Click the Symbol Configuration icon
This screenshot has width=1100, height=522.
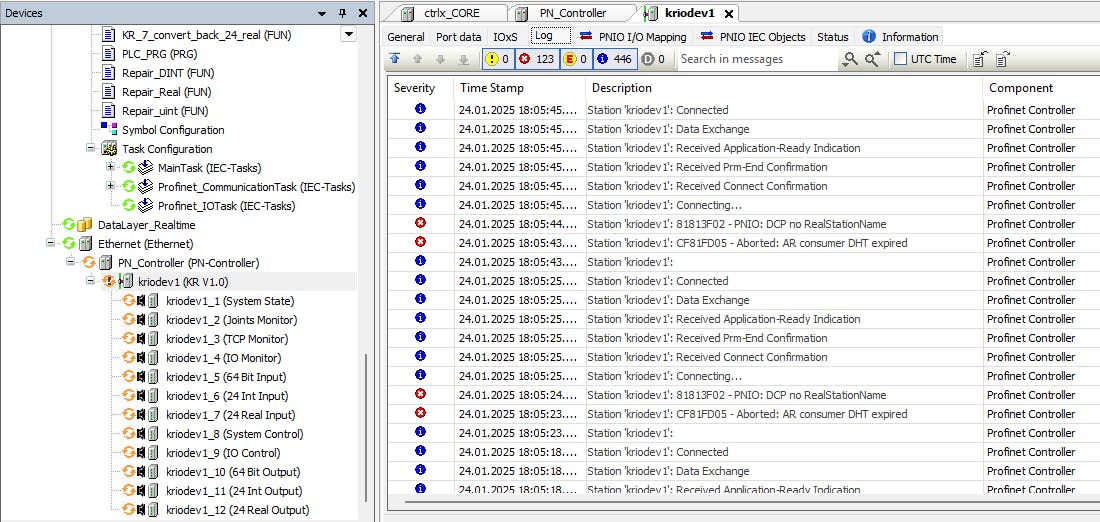coord(109,130)
